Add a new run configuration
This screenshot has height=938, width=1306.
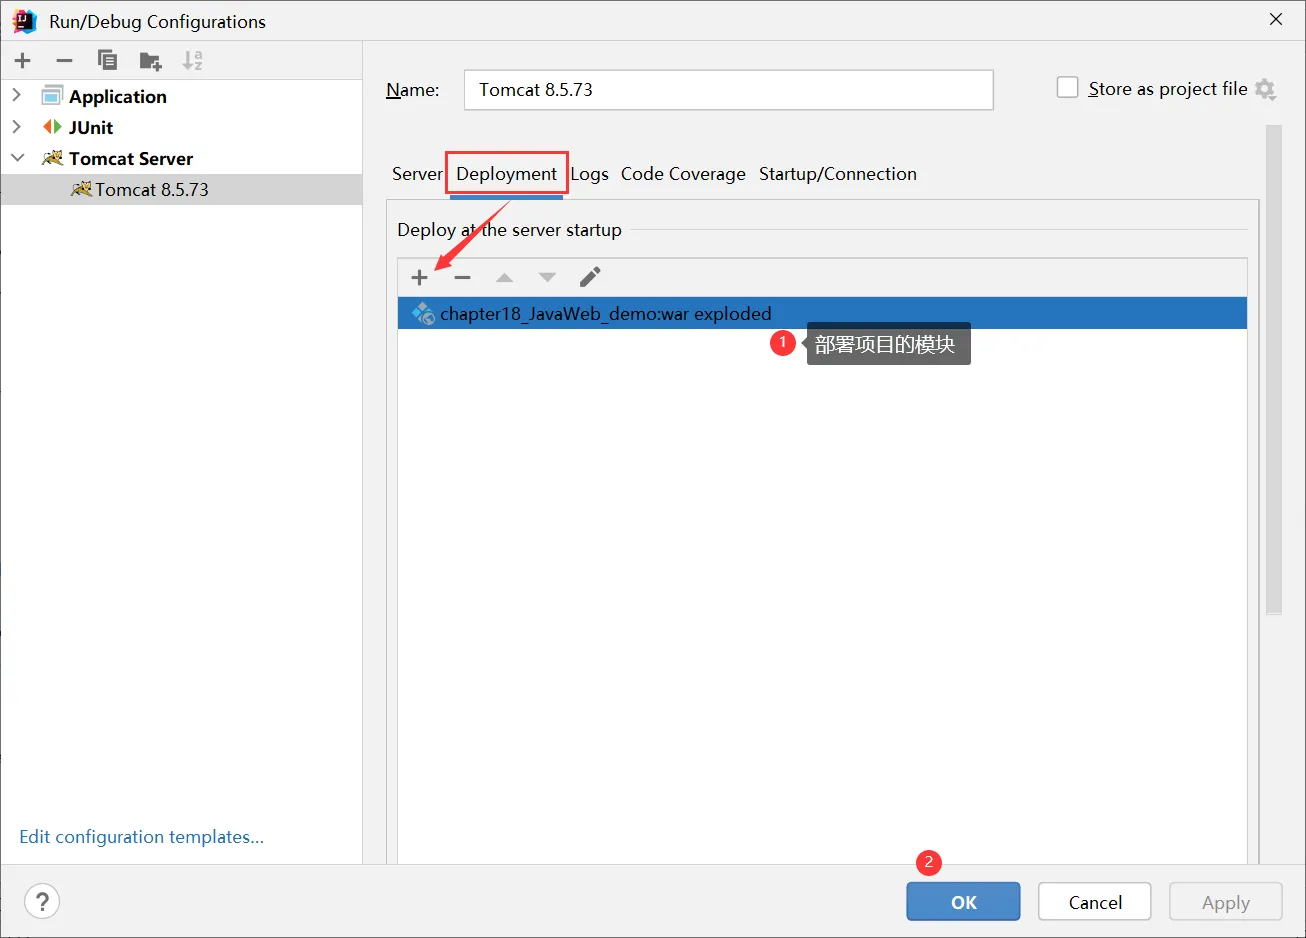(23, 61)
